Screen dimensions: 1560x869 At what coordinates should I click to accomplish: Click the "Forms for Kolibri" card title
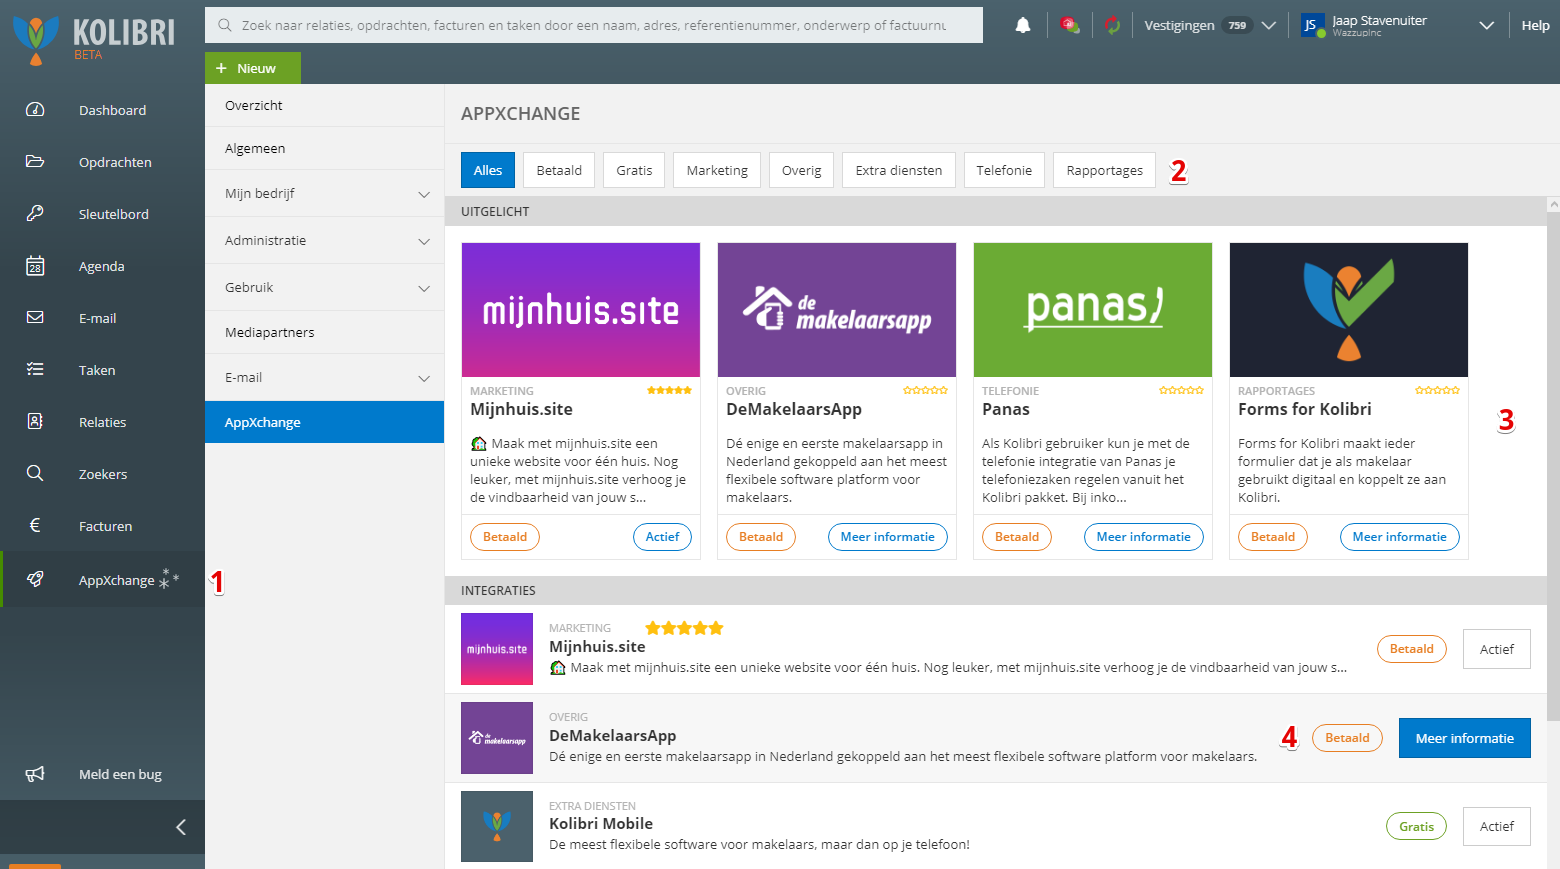click(1305, 409)
